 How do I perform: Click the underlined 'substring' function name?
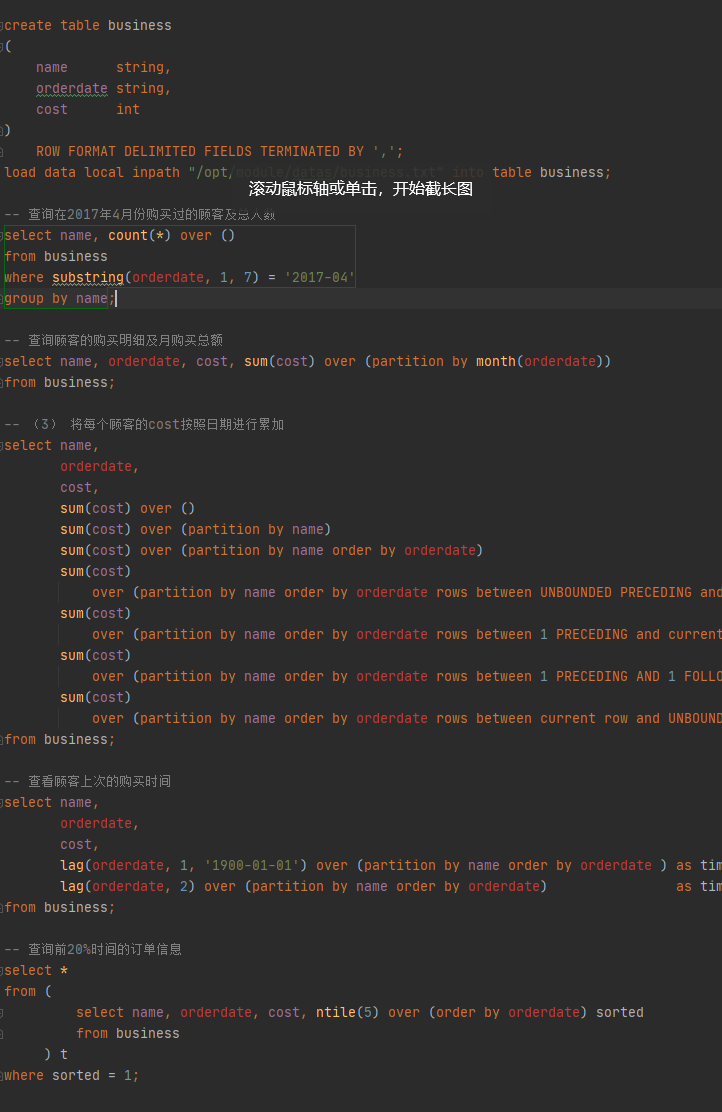click(88, 277)
